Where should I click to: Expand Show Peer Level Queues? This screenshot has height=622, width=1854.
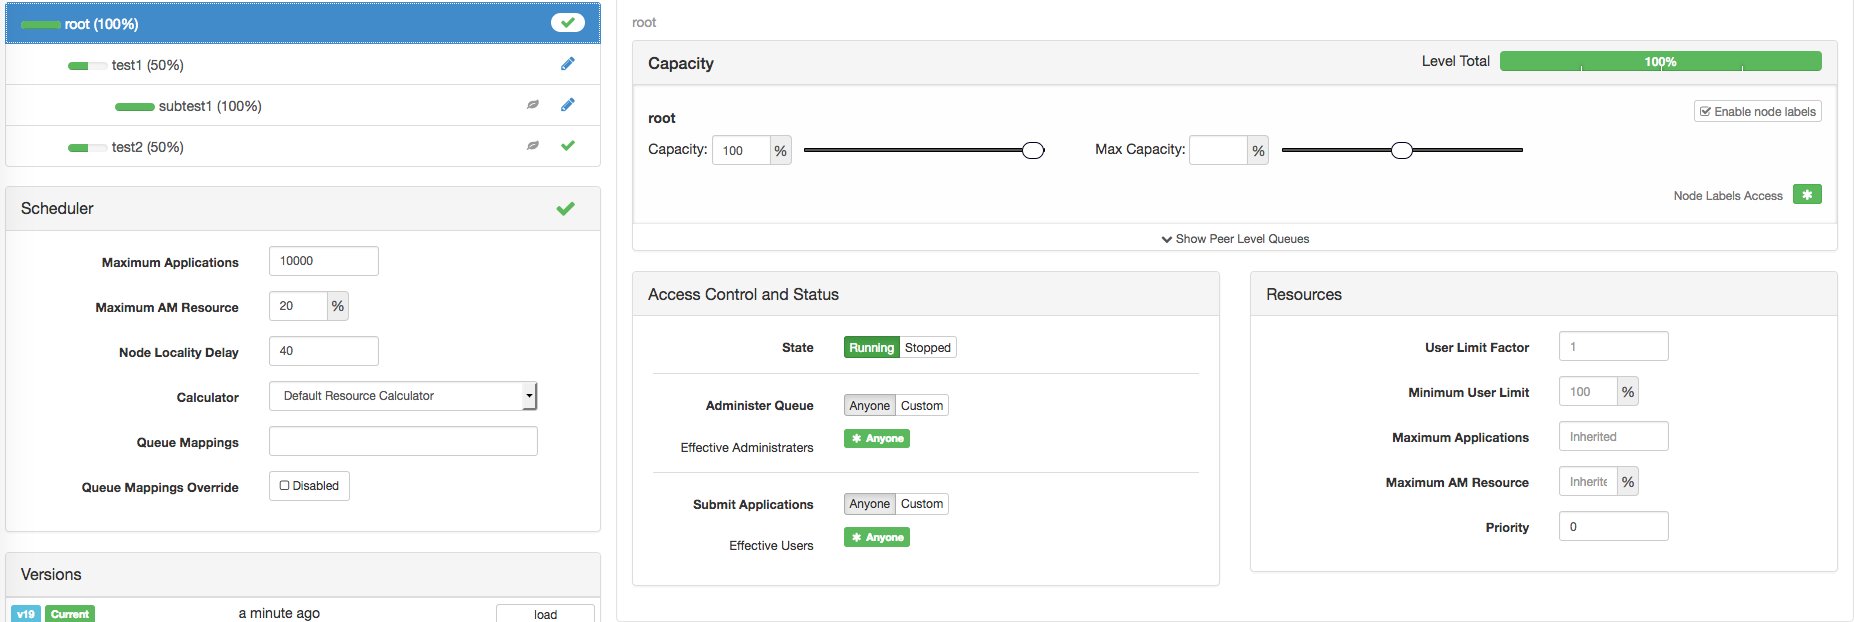pyautogui.click(x=1235, y=239)
